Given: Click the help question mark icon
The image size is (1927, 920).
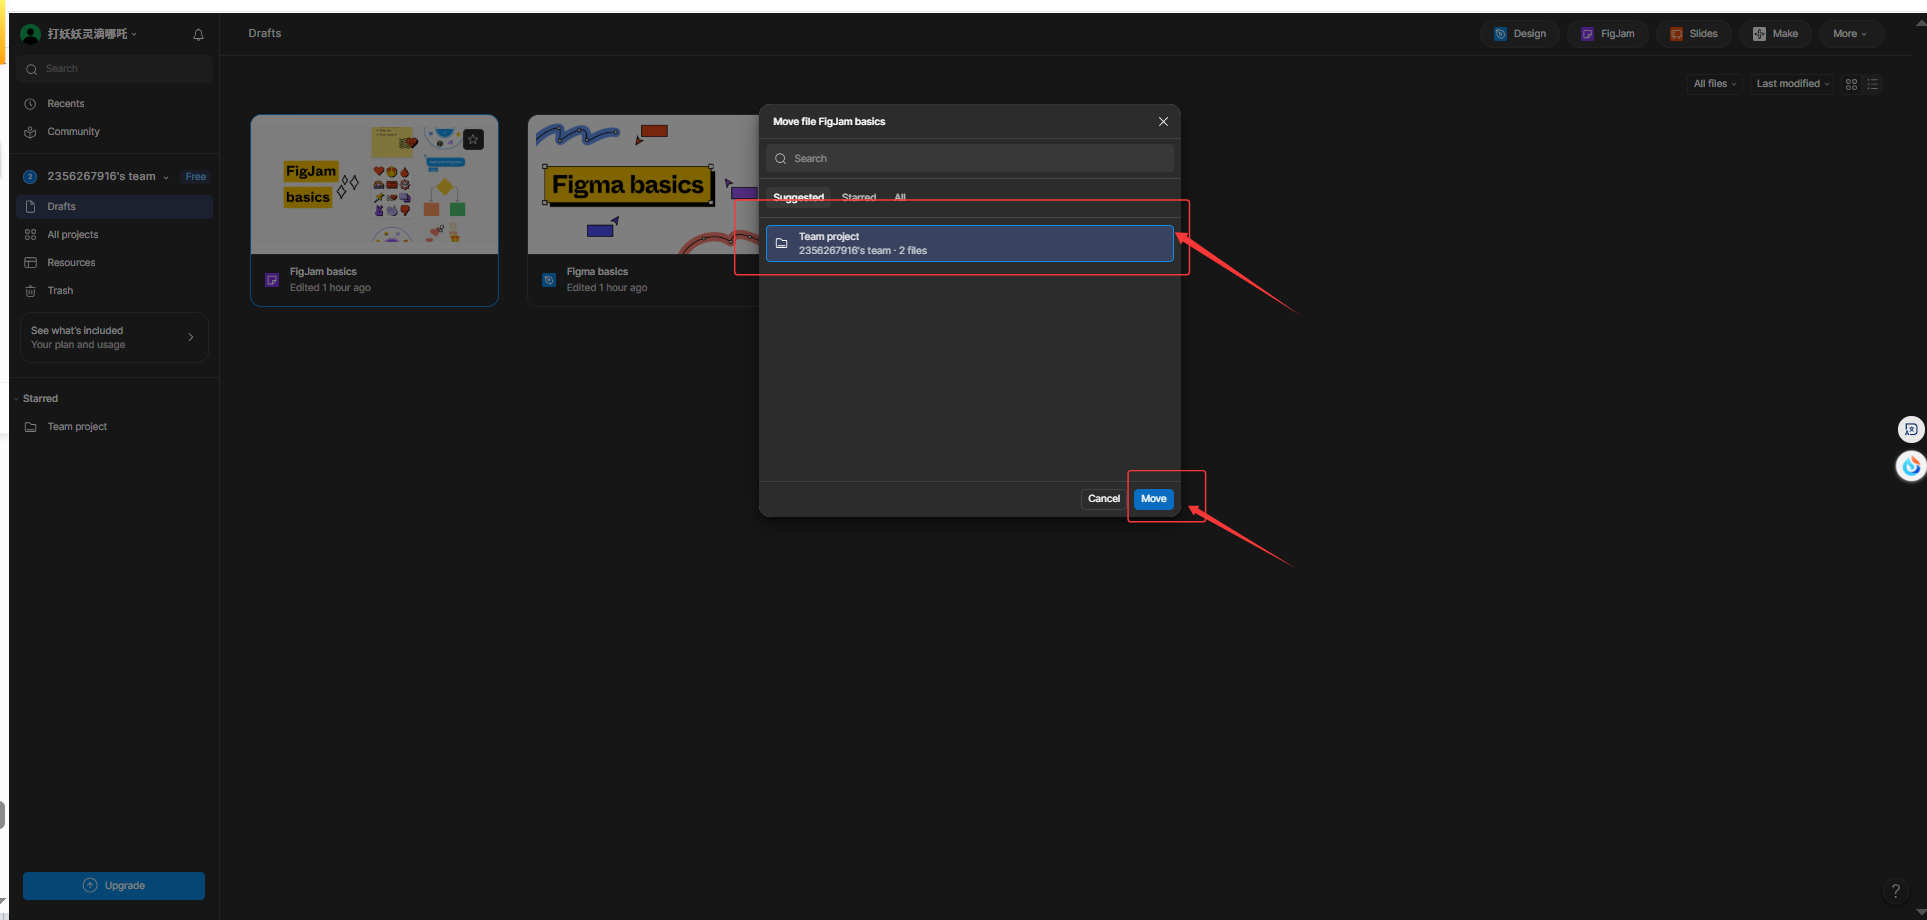Looking at the screenshot, I should [x=1895, y=891].
